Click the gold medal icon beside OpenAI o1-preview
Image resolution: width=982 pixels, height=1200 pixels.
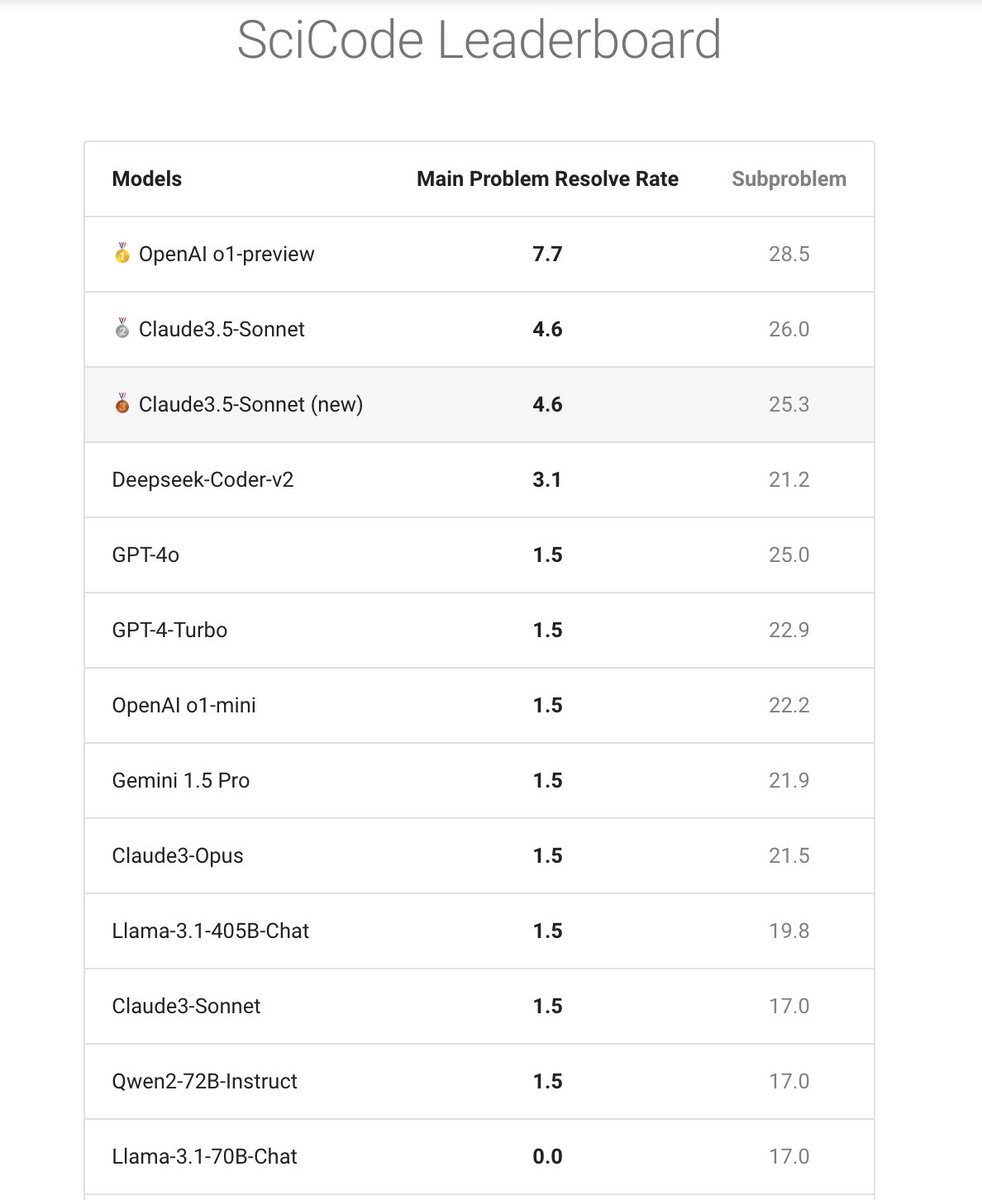(x=122, y=254)
